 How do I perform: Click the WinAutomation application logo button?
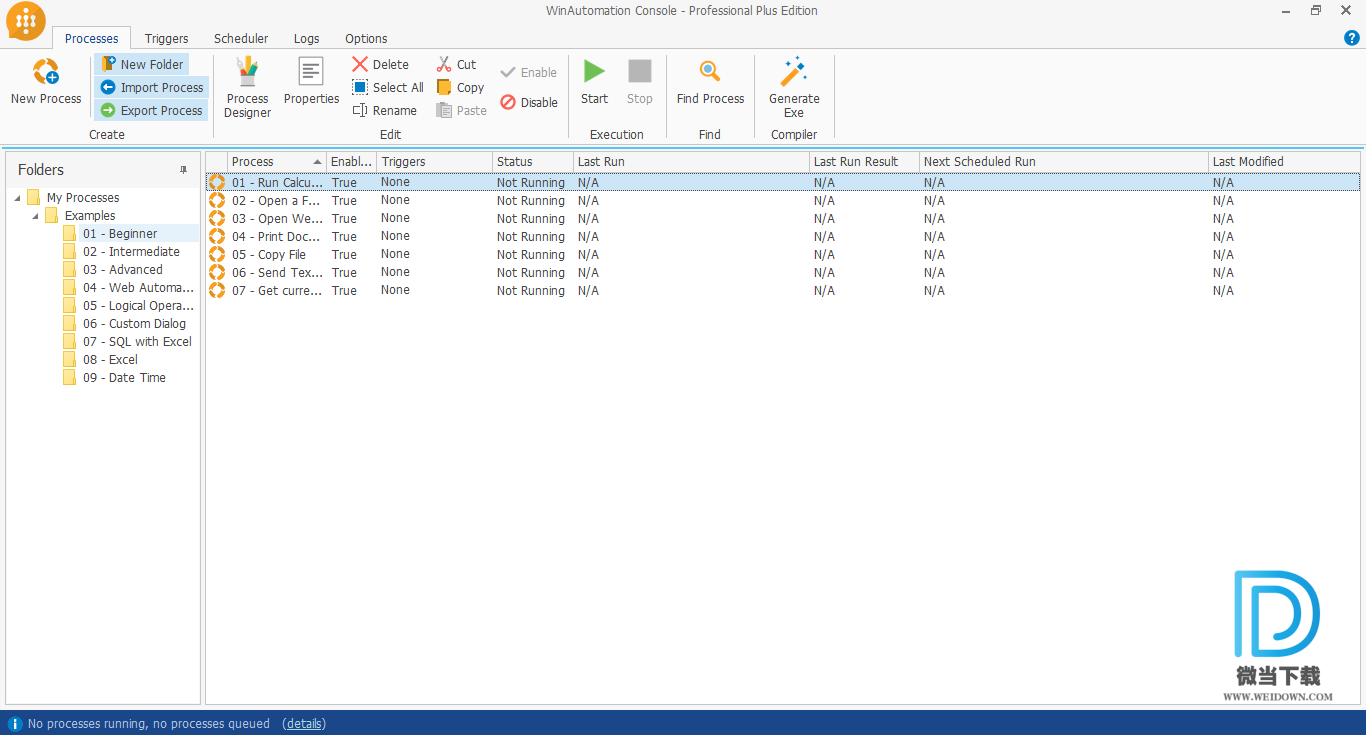26,21
